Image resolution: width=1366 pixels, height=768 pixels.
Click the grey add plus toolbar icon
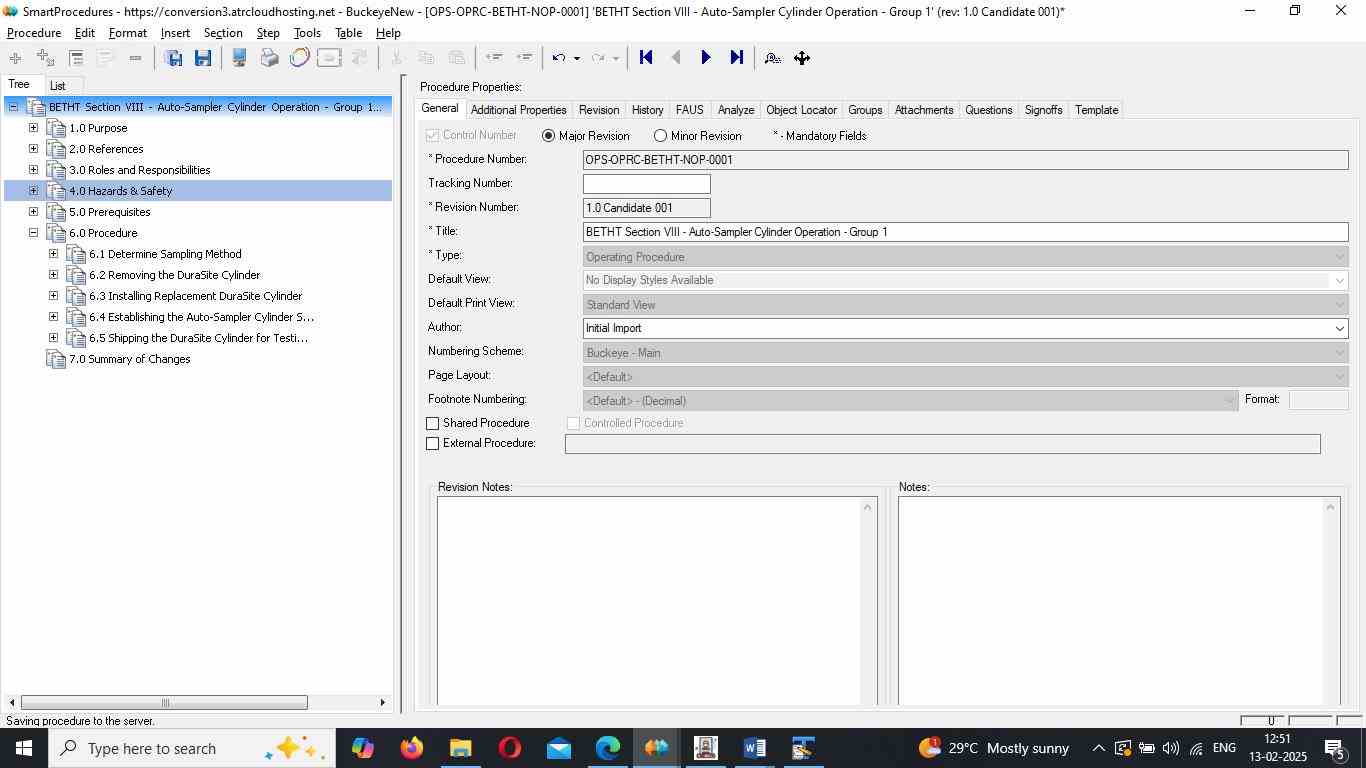(15, 58)
